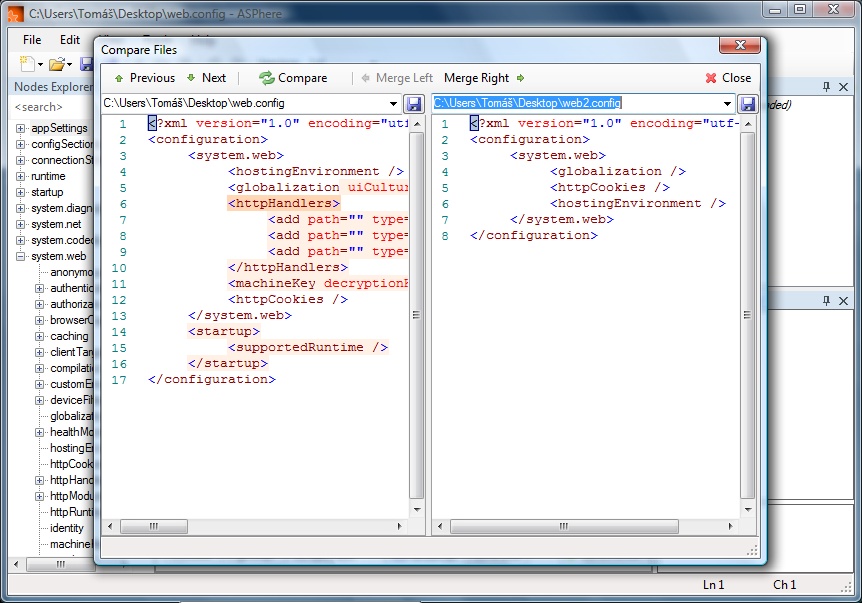
Task: Click down arrow of left pane vertical scrollbar
Action: pos(417,510)
